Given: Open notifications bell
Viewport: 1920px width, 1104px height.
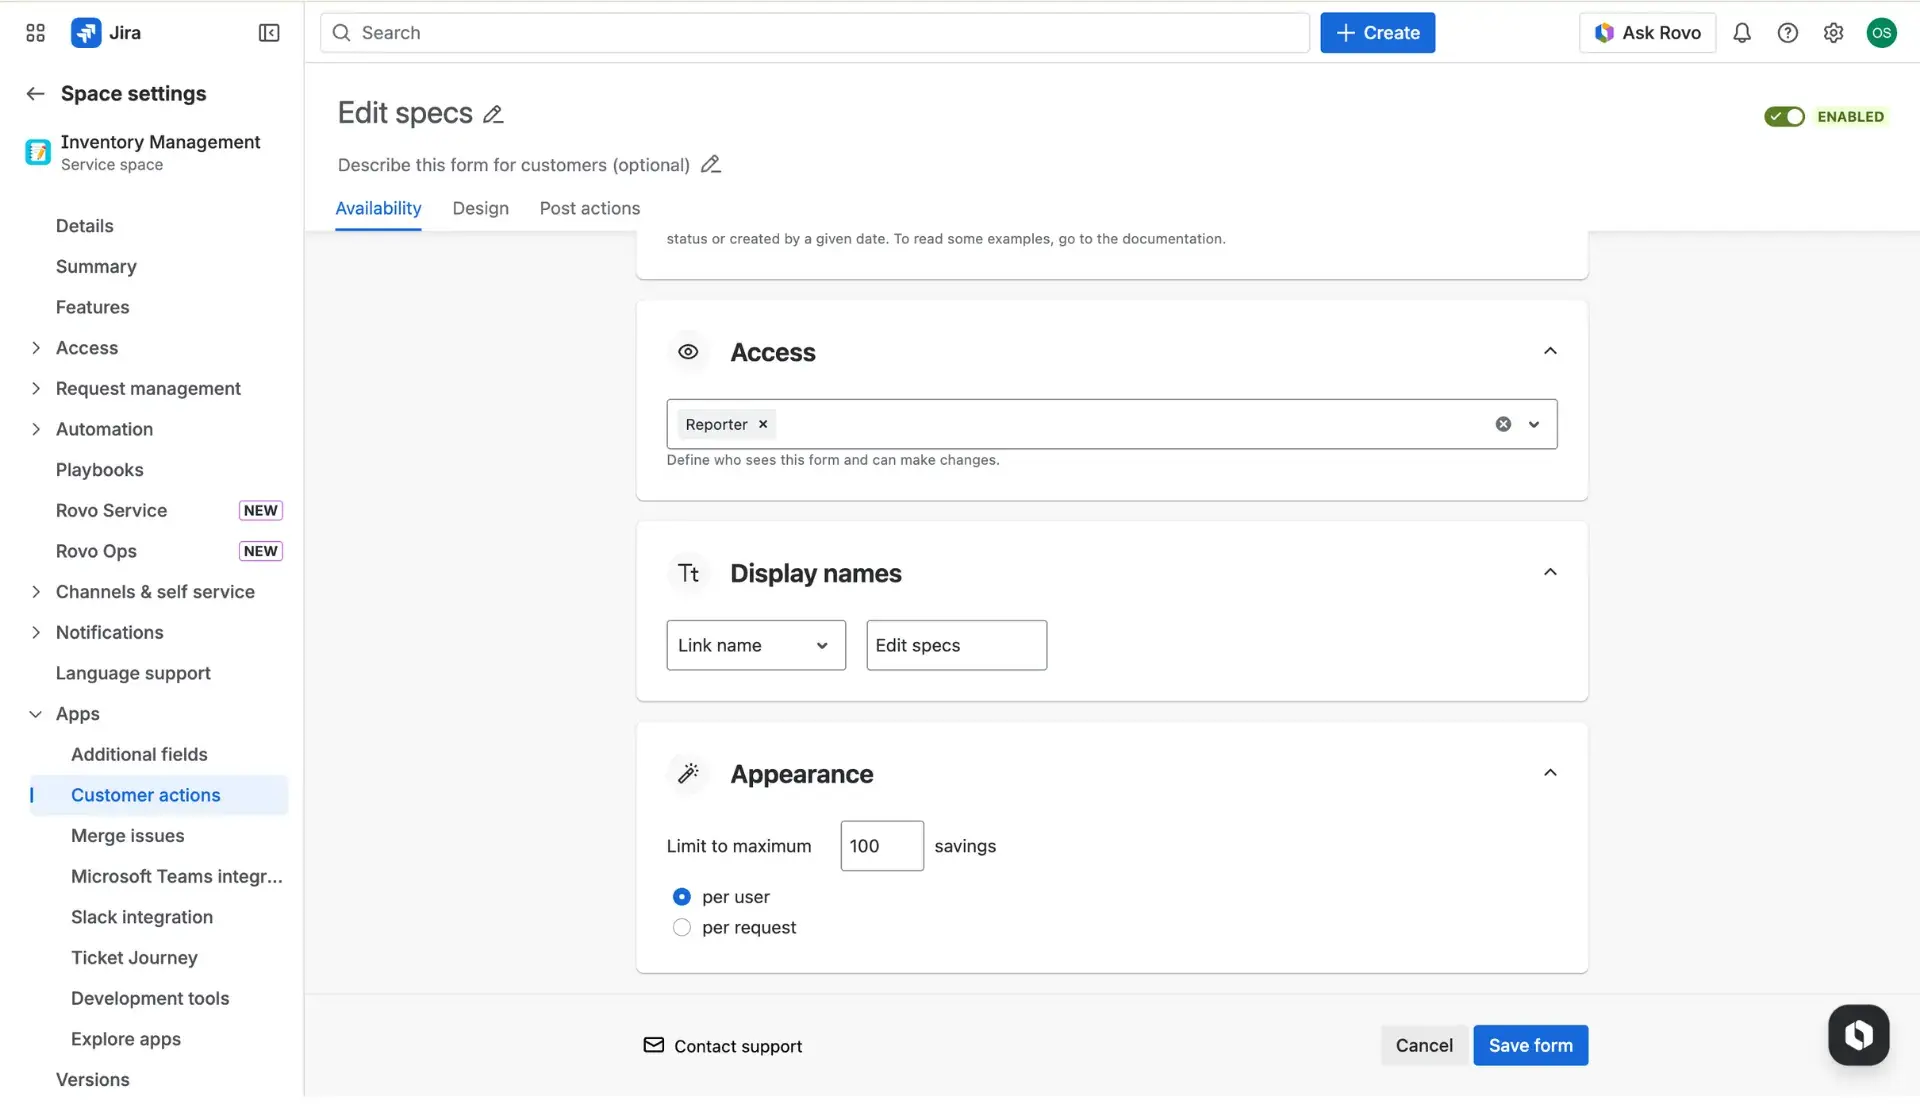Looking at the screenshot, I should pyautogui.click(x=1741, y=32).
